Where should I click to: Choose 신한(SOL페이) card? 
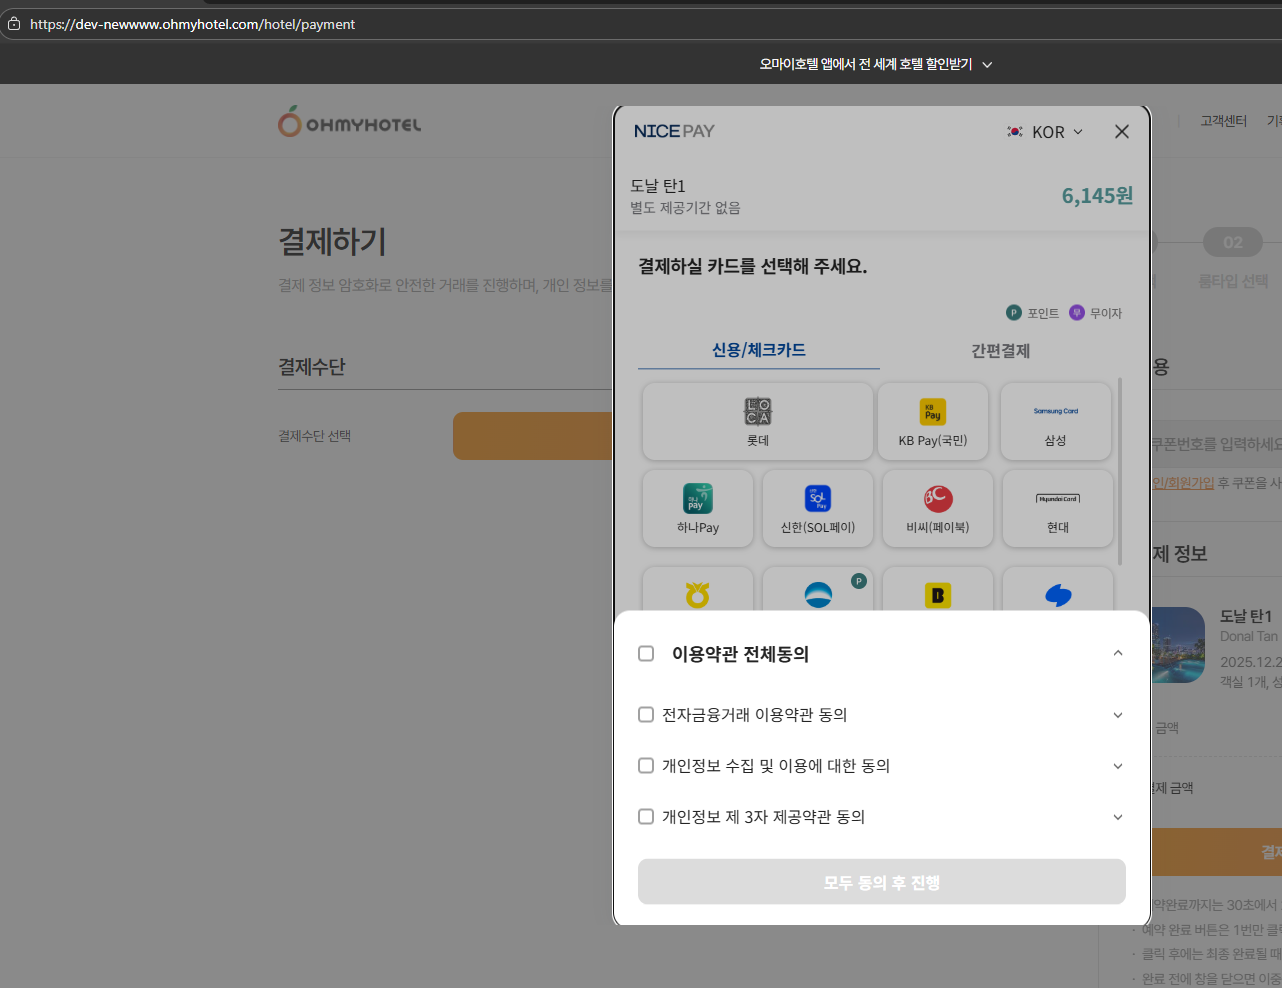tap(818, 509)
